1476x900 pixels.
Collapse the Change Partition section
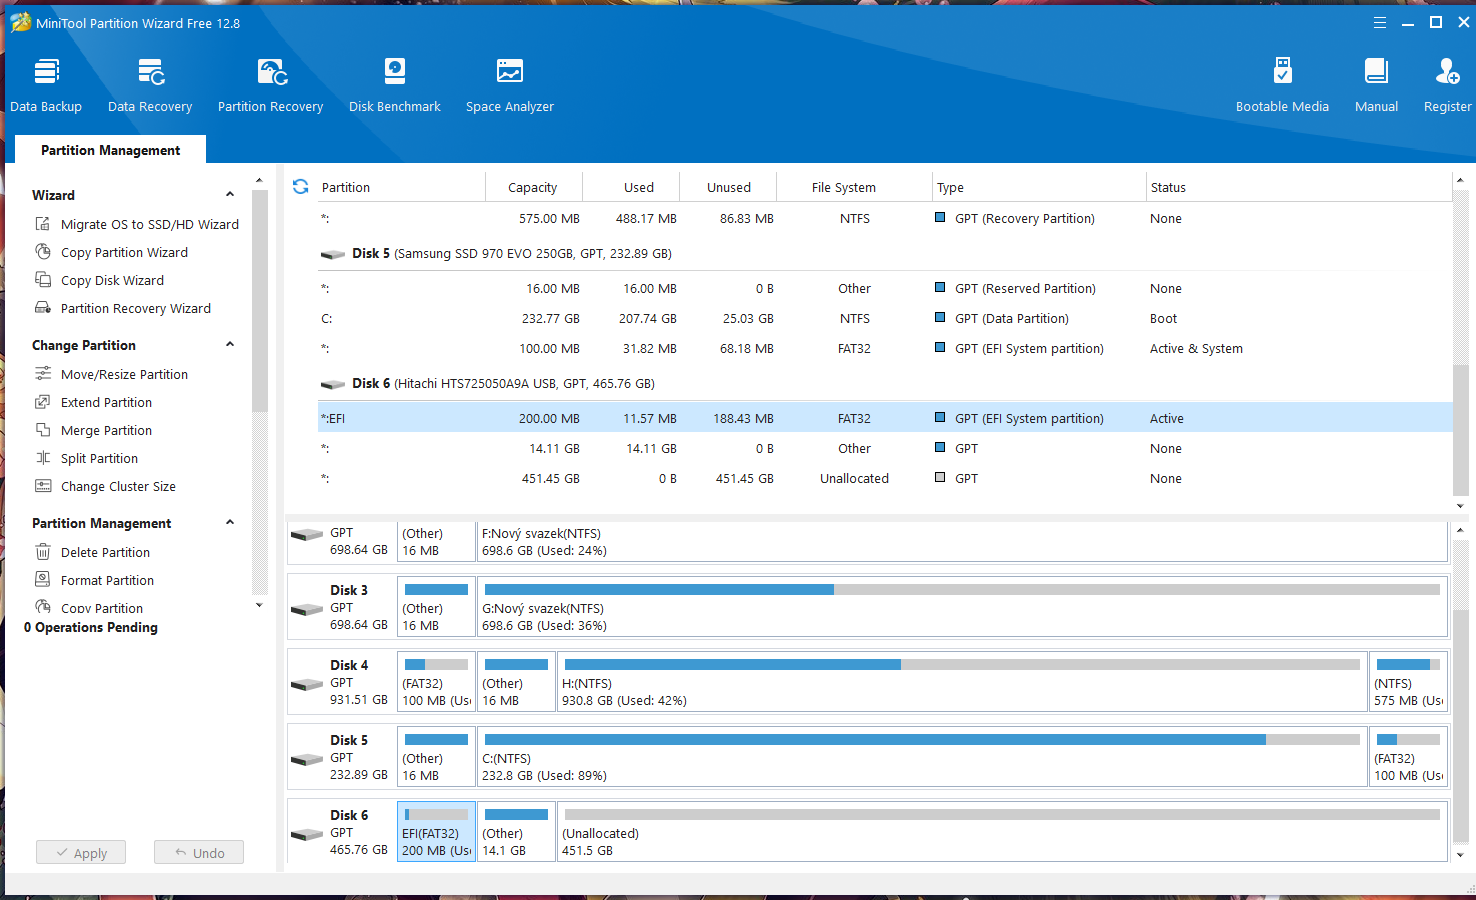(230, 345)
